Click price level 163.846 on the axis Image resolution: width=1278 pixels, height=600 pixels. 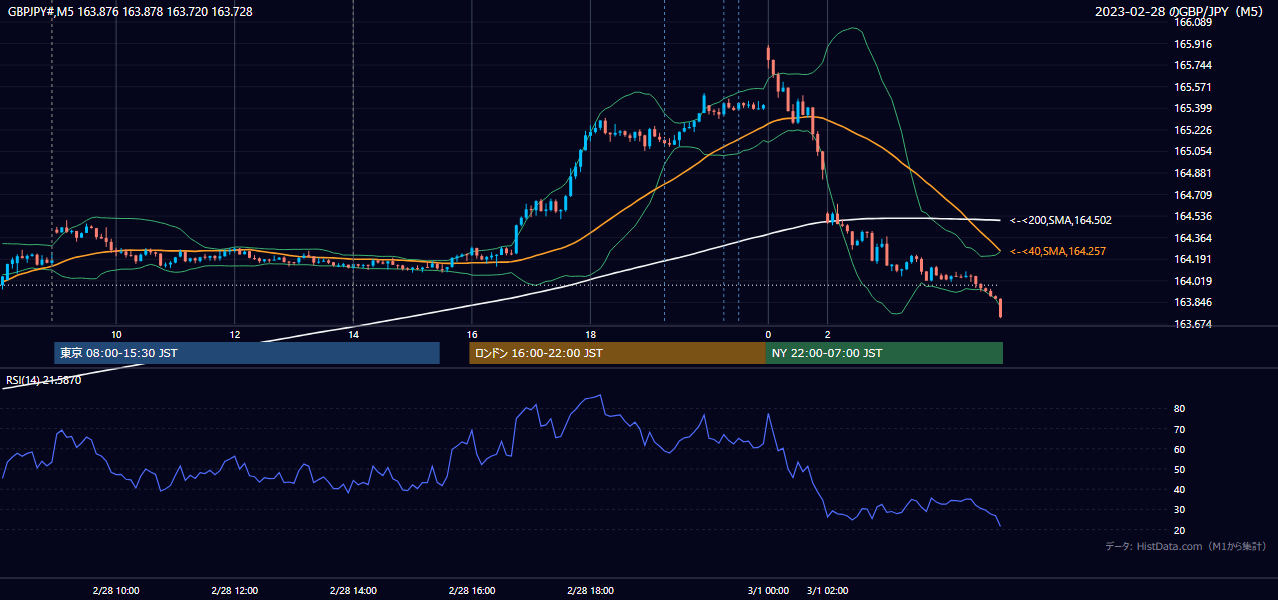[x=1193, y=302]
